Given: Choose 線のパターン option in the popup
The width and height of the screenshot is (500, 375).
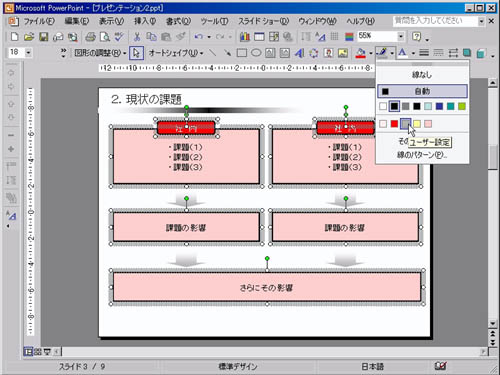Looking at the screenshot, I should point(422,155).
